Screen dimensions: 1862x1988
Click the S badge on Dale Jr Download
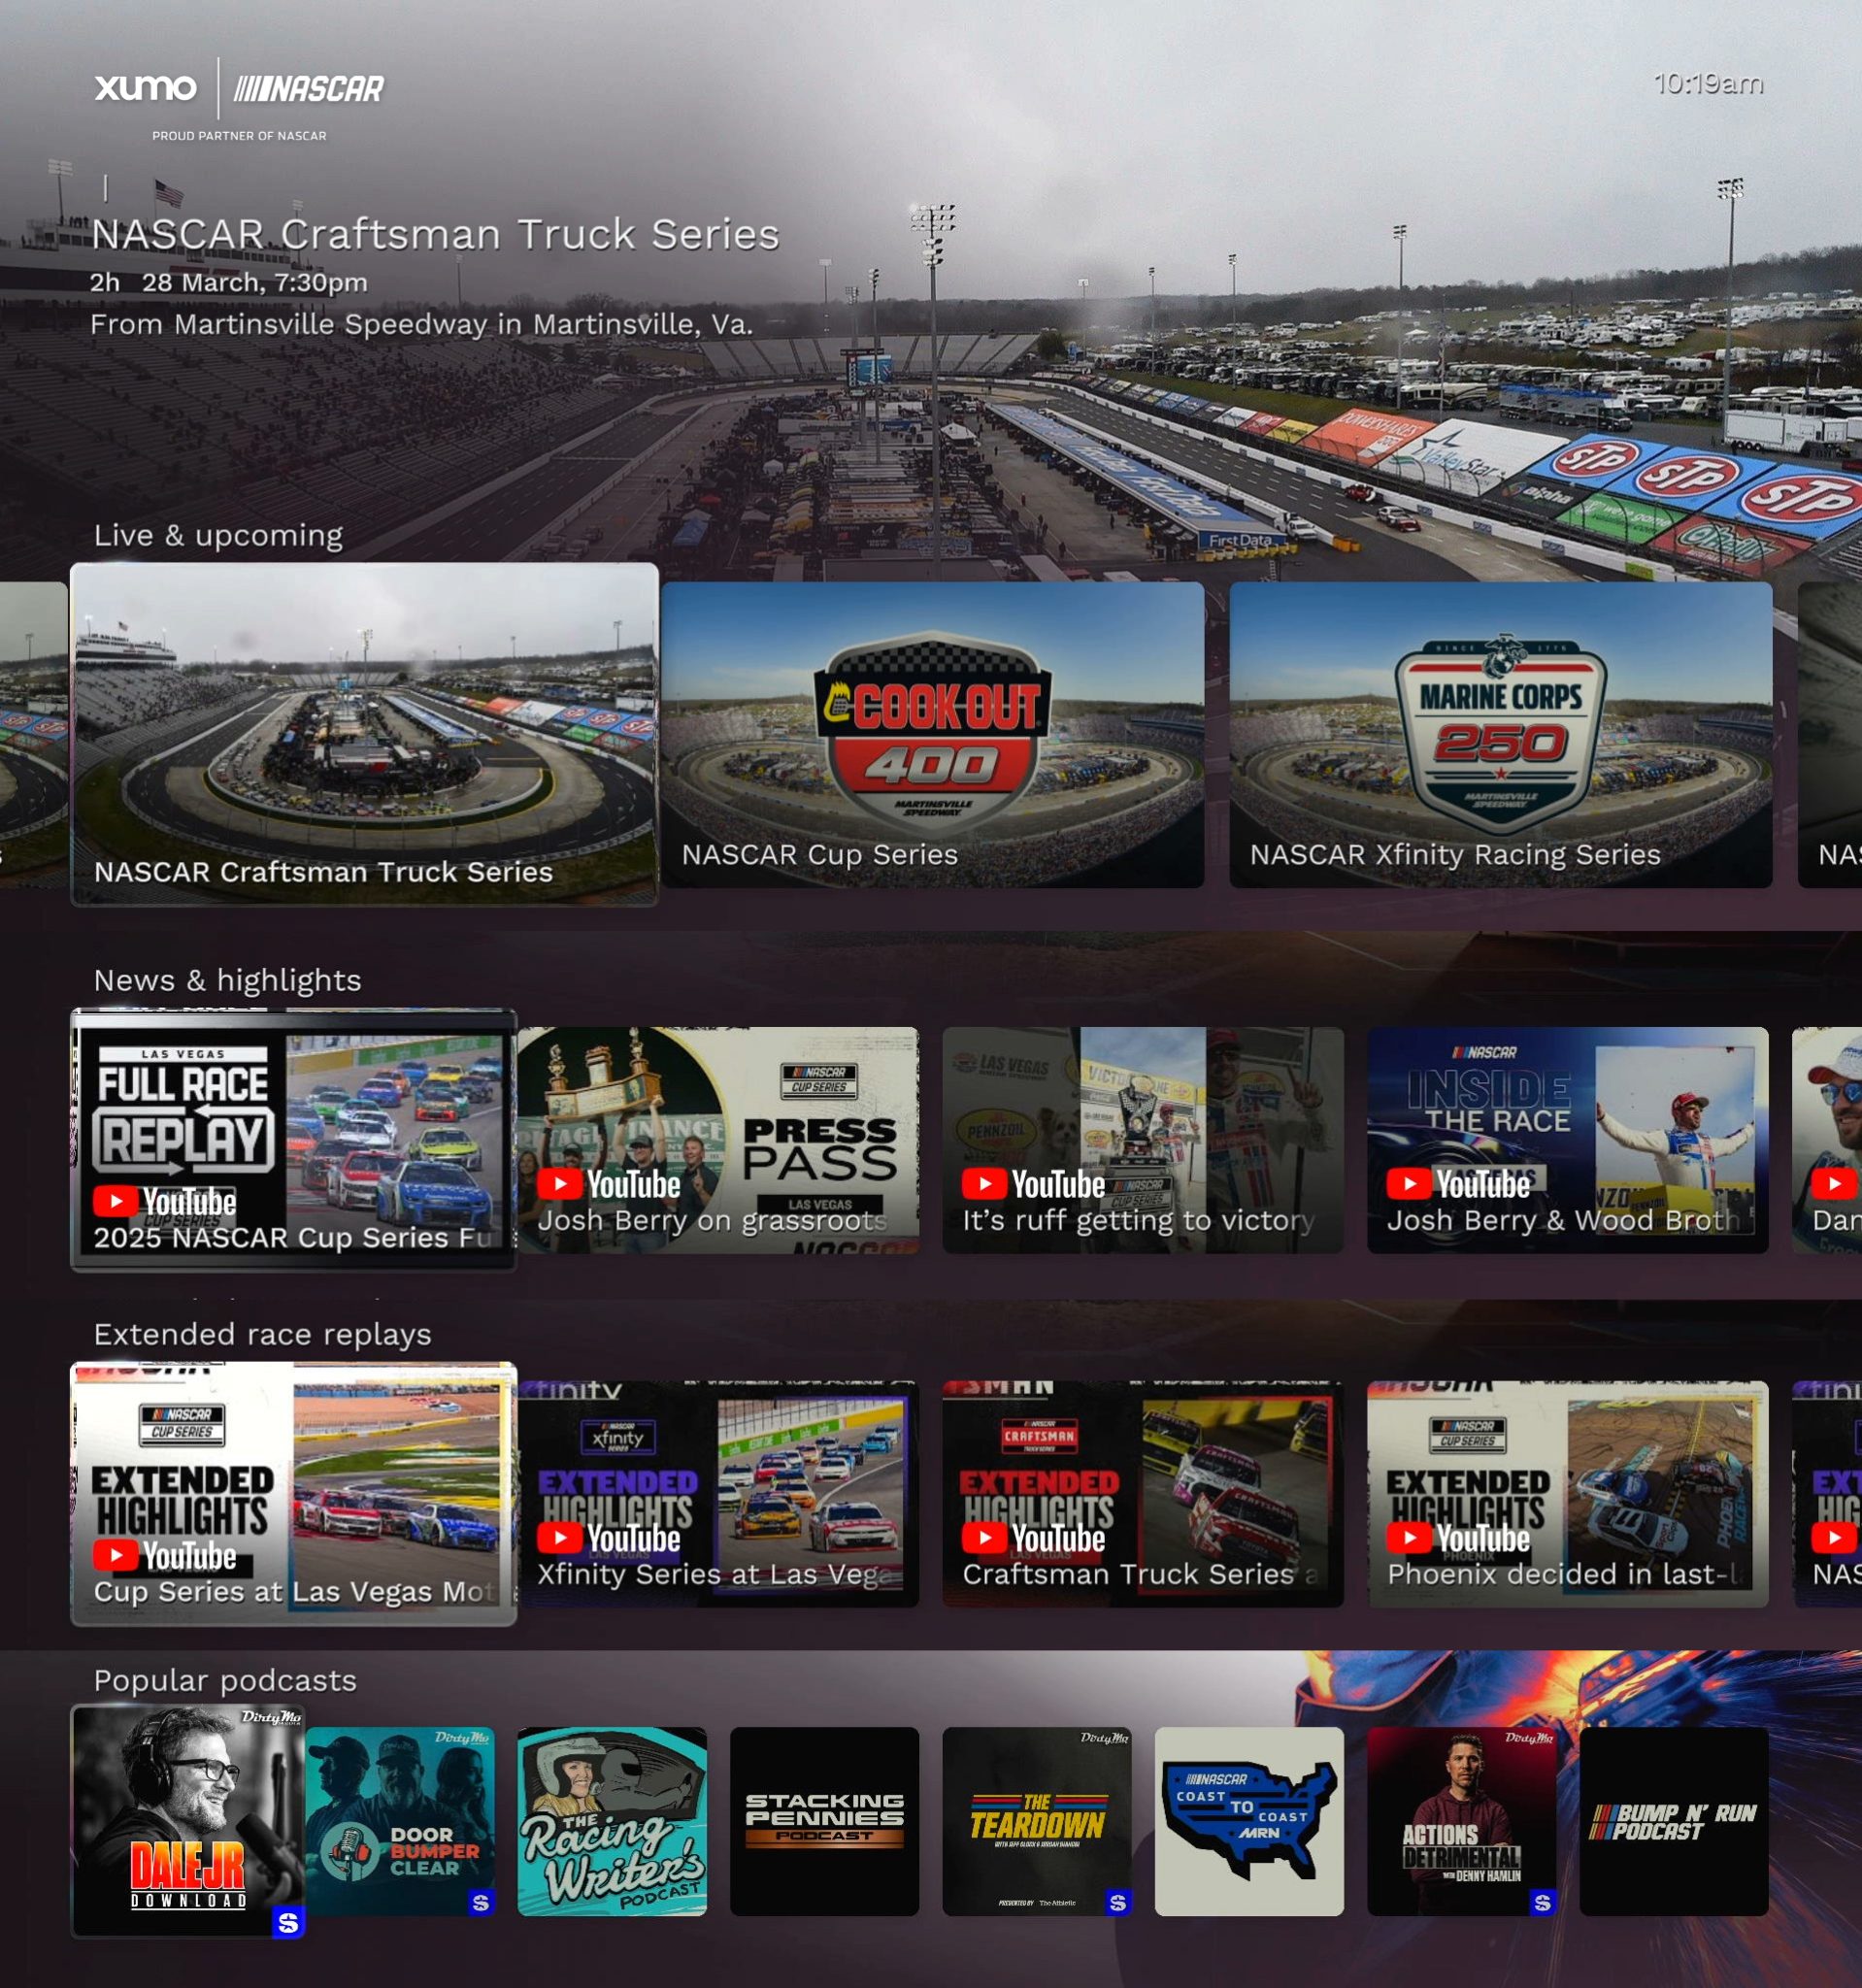pyautogui.click(x=288, y=1921)
